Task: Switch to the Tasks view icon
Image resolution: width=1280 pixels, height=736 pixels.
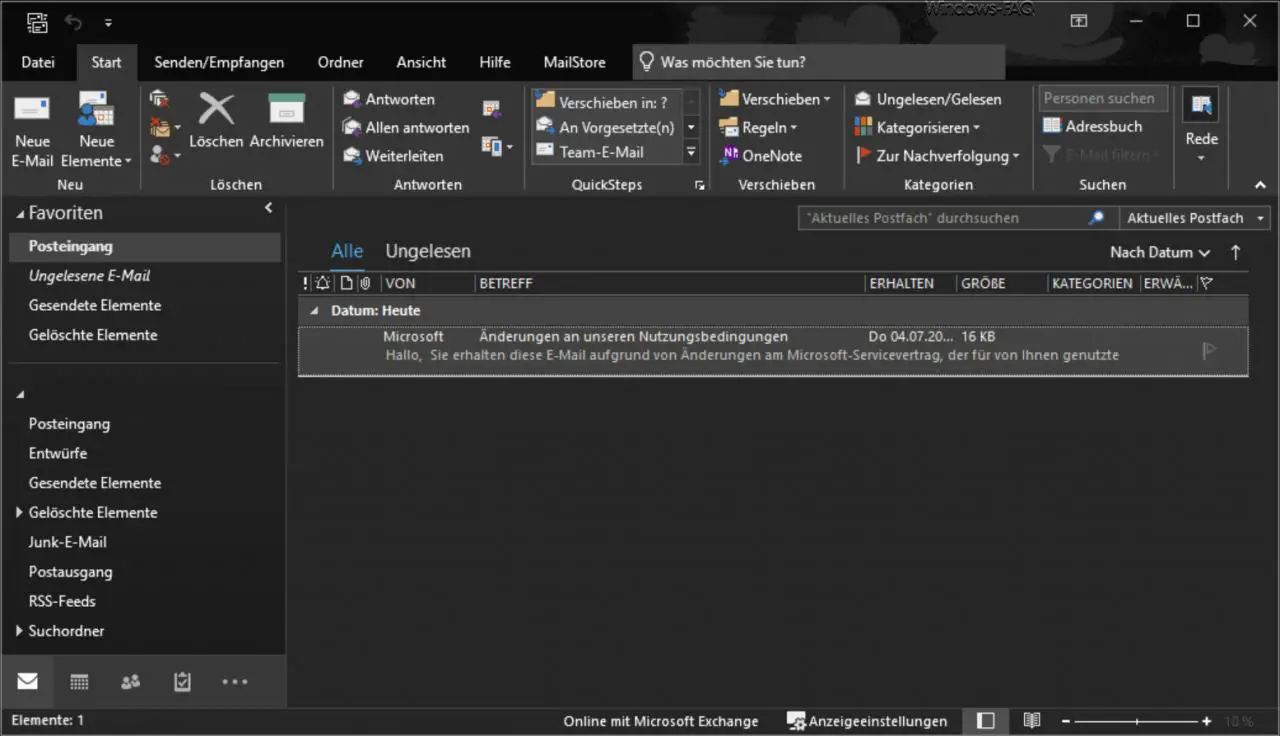Action: click(182, 682)
